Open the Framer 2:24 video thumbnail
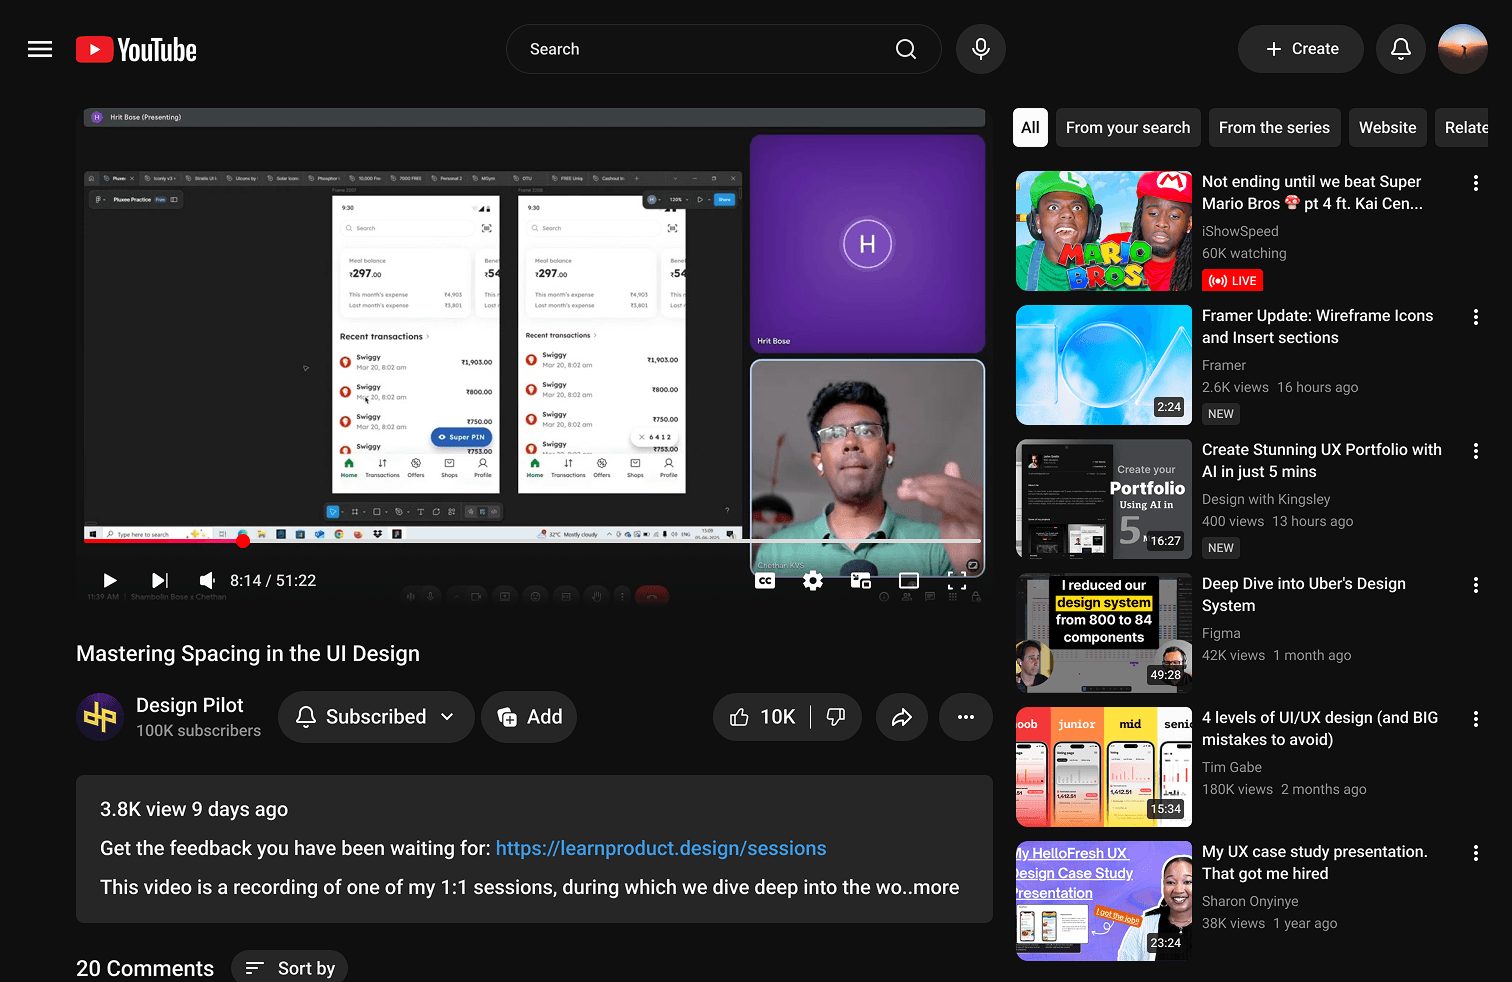This screenshot has width=1512, height=982. tap(1104, 365)
